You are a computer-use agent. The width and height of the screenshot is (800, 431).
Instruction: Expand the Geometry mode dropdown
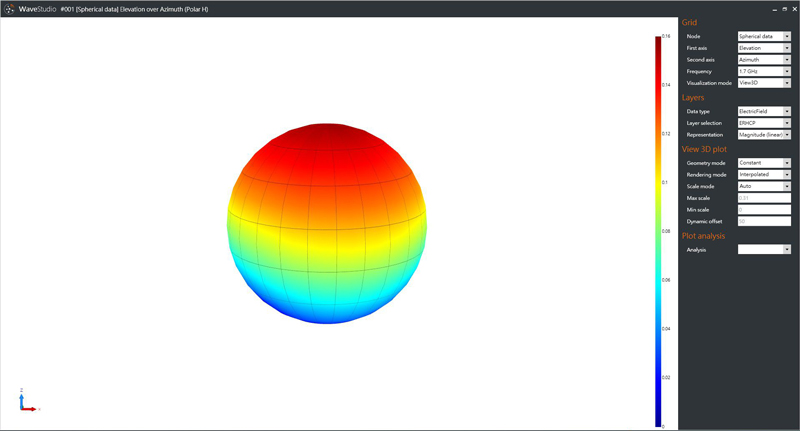point(764,162)
